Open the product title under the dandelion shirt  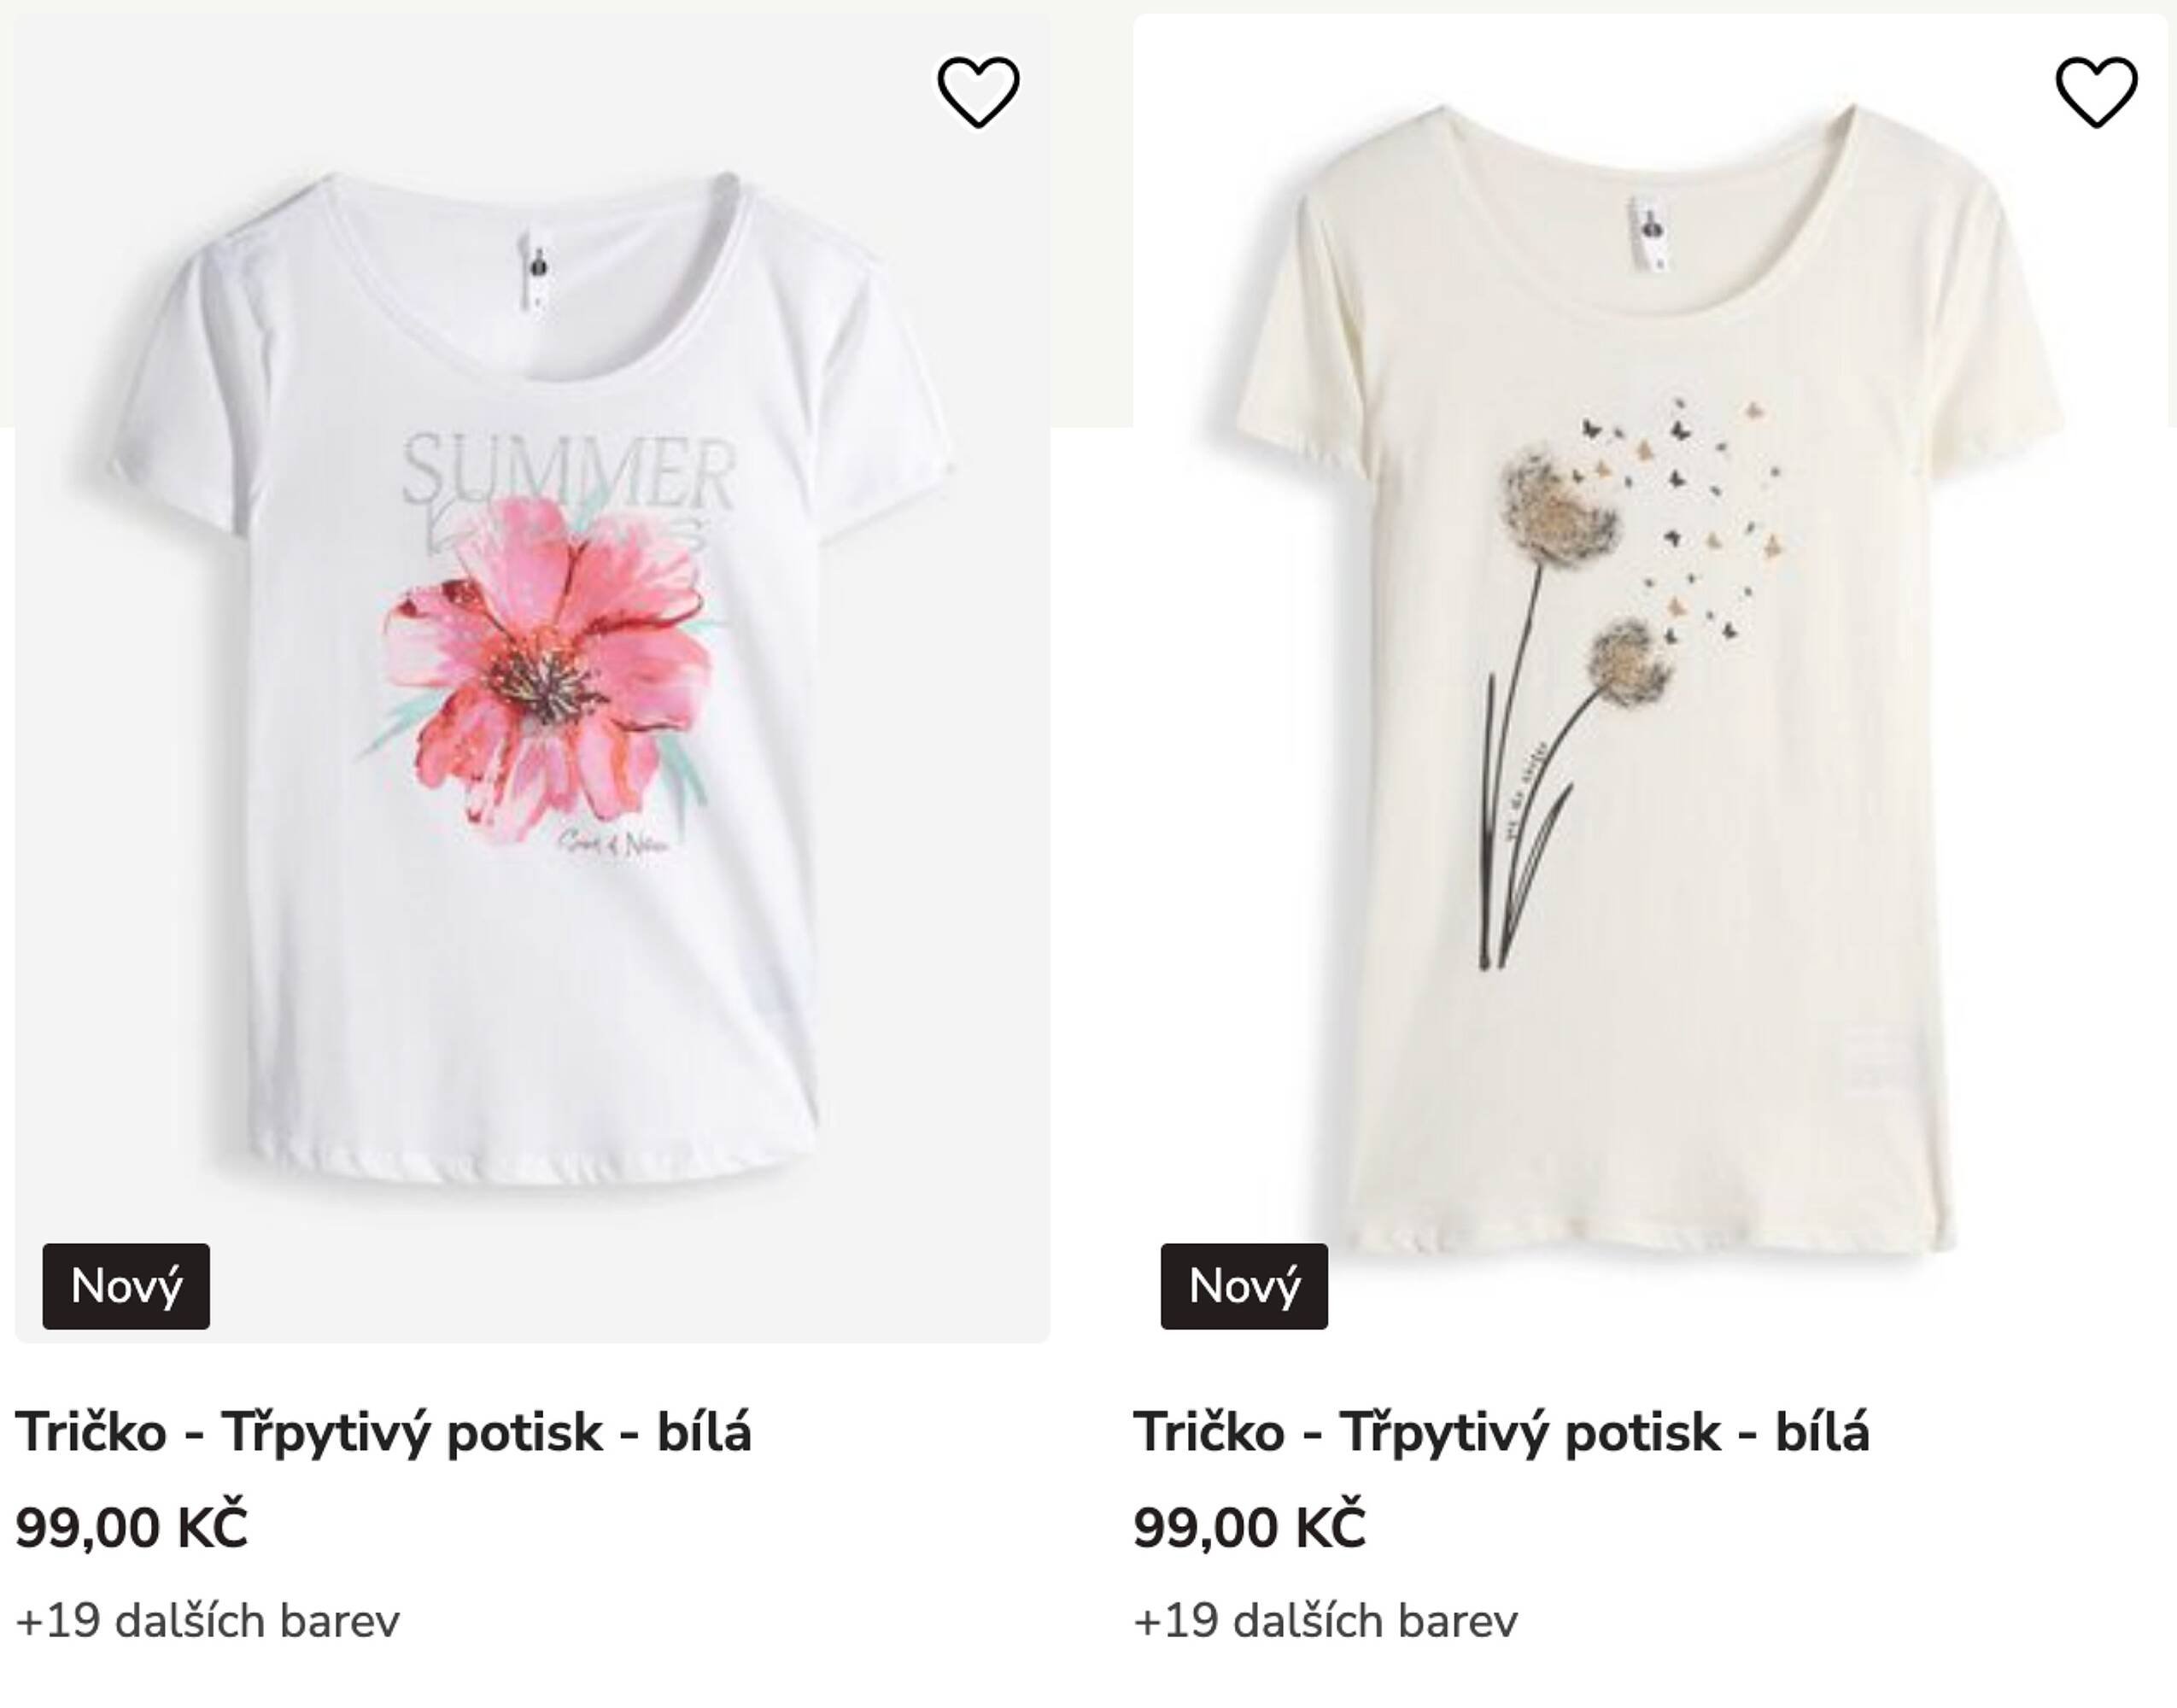tap(1501, 1432)
